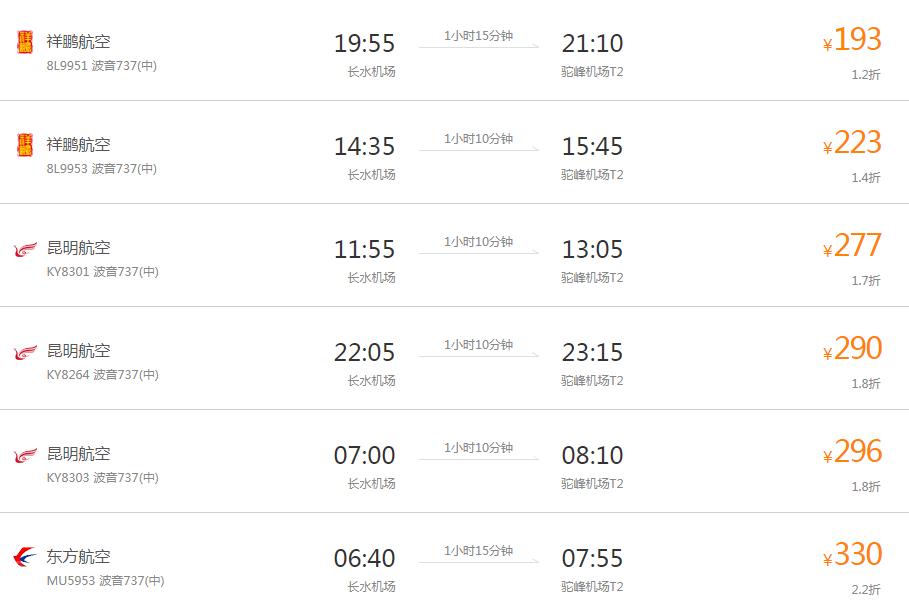This screenshot has width=909, height=614.
Task: Click the 22:05 departure time
Action: [x=364, y=353]
